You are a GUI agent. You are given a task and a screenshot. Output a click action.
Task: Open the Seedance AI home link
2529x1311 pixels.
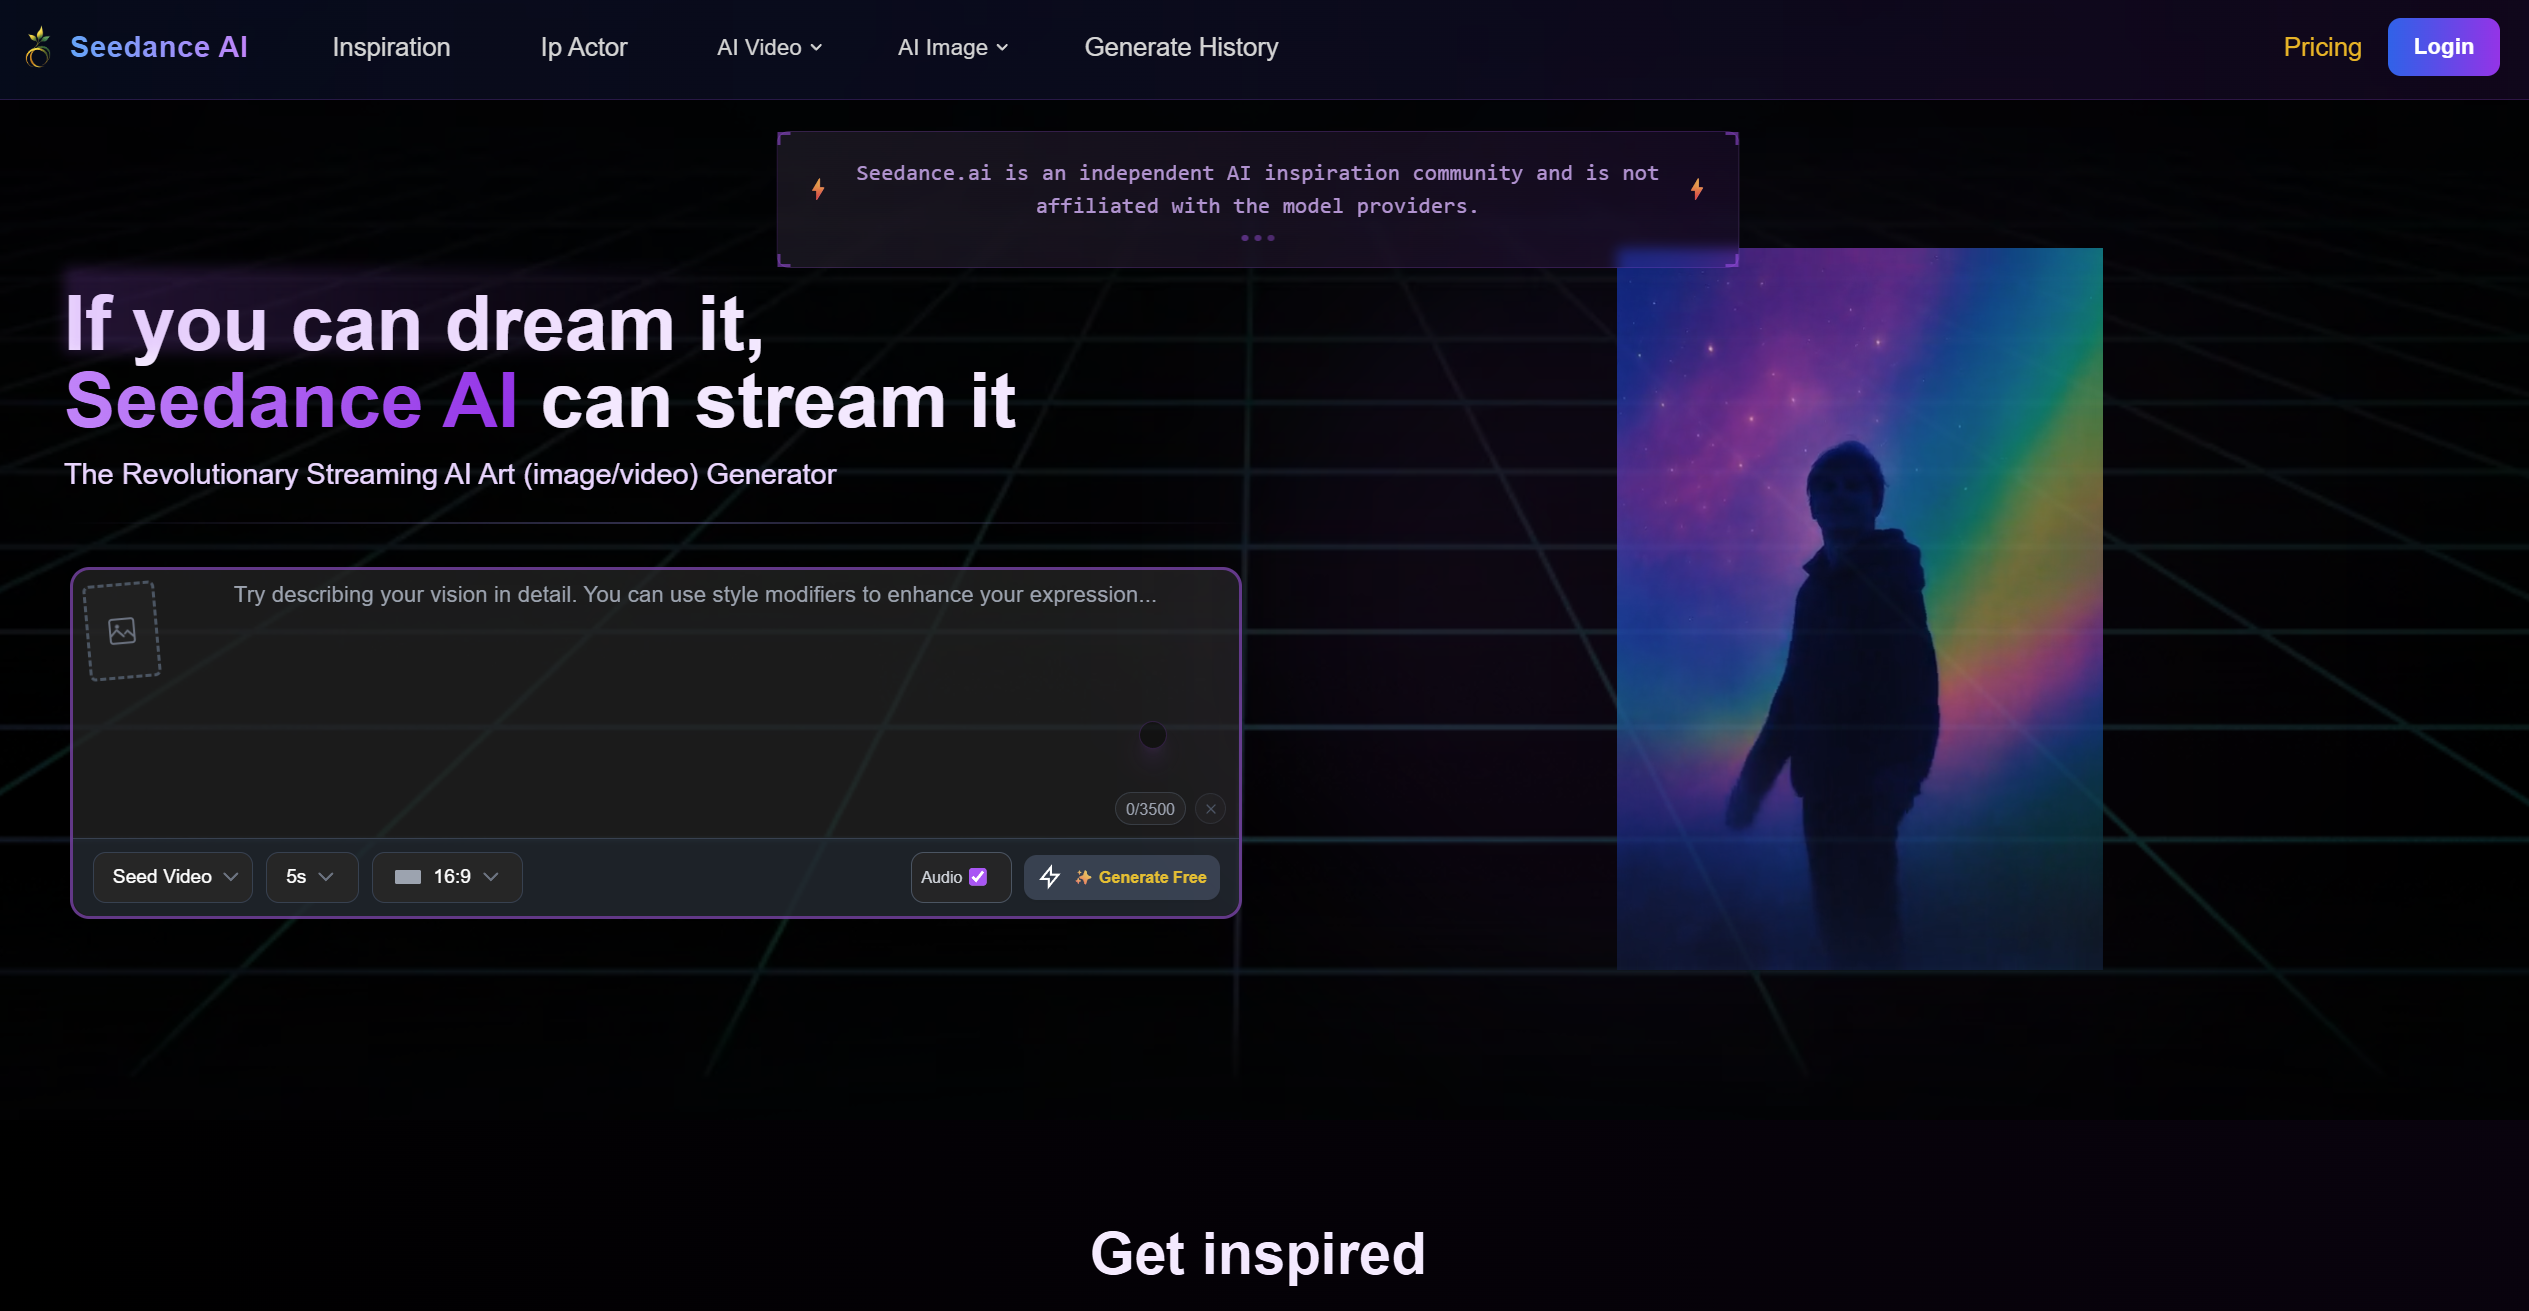point(159,47)
